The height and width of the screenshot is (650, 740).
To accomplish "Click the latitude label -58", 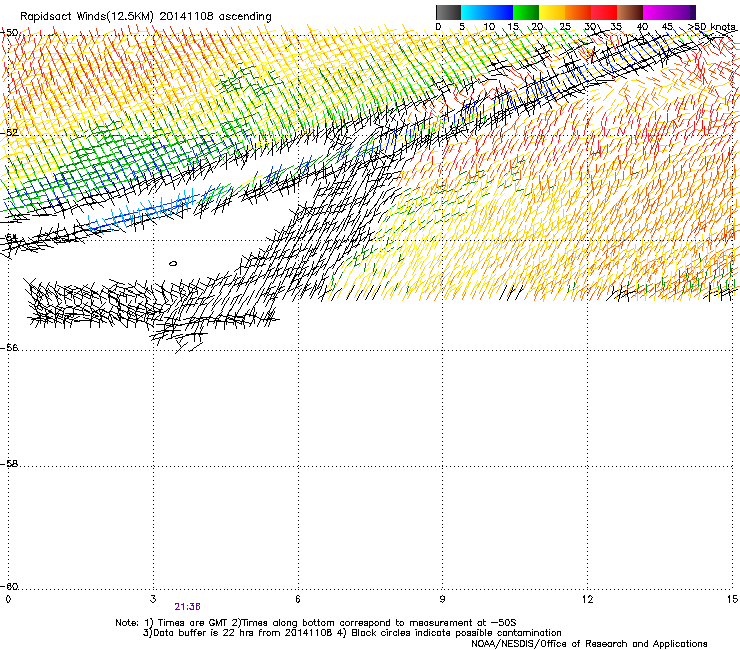I will pos(9,464).
